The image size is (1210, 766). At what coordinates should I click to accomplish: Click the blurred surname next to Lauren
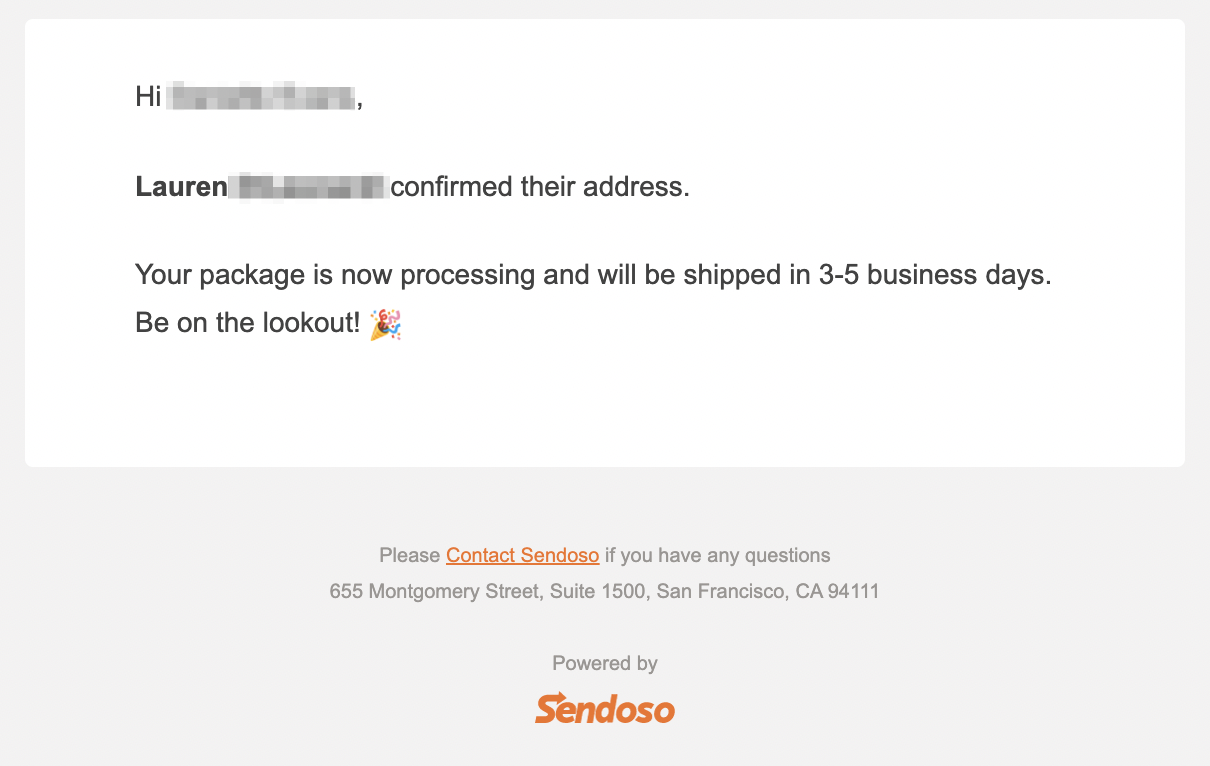tap(308, 187)
